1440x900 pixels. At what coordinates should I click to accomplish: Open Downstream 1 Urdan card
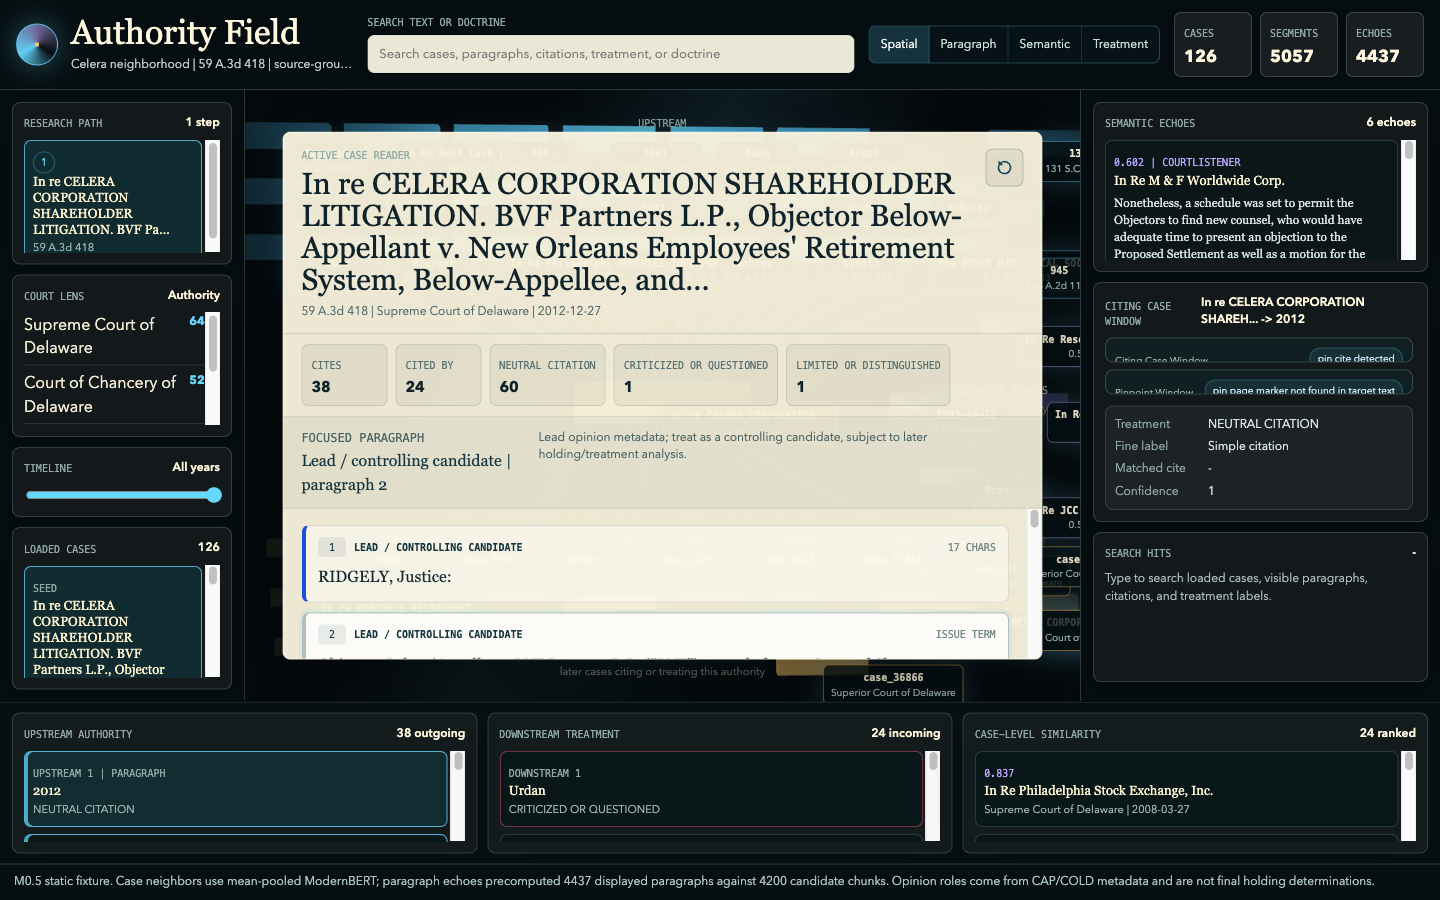point(711,790)
